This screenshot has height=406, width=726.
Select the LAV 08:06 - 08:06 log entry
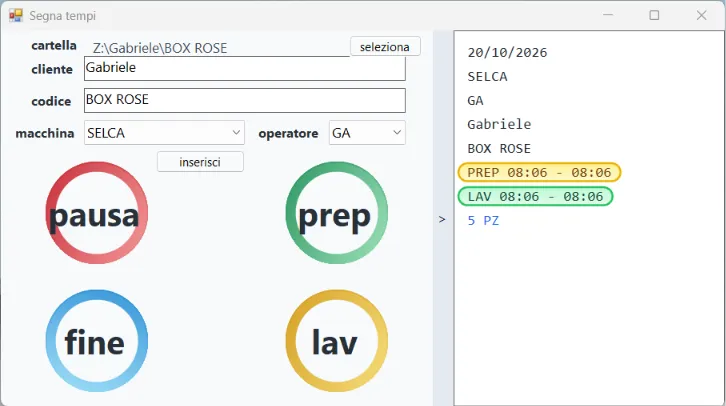tap(535, 196)
